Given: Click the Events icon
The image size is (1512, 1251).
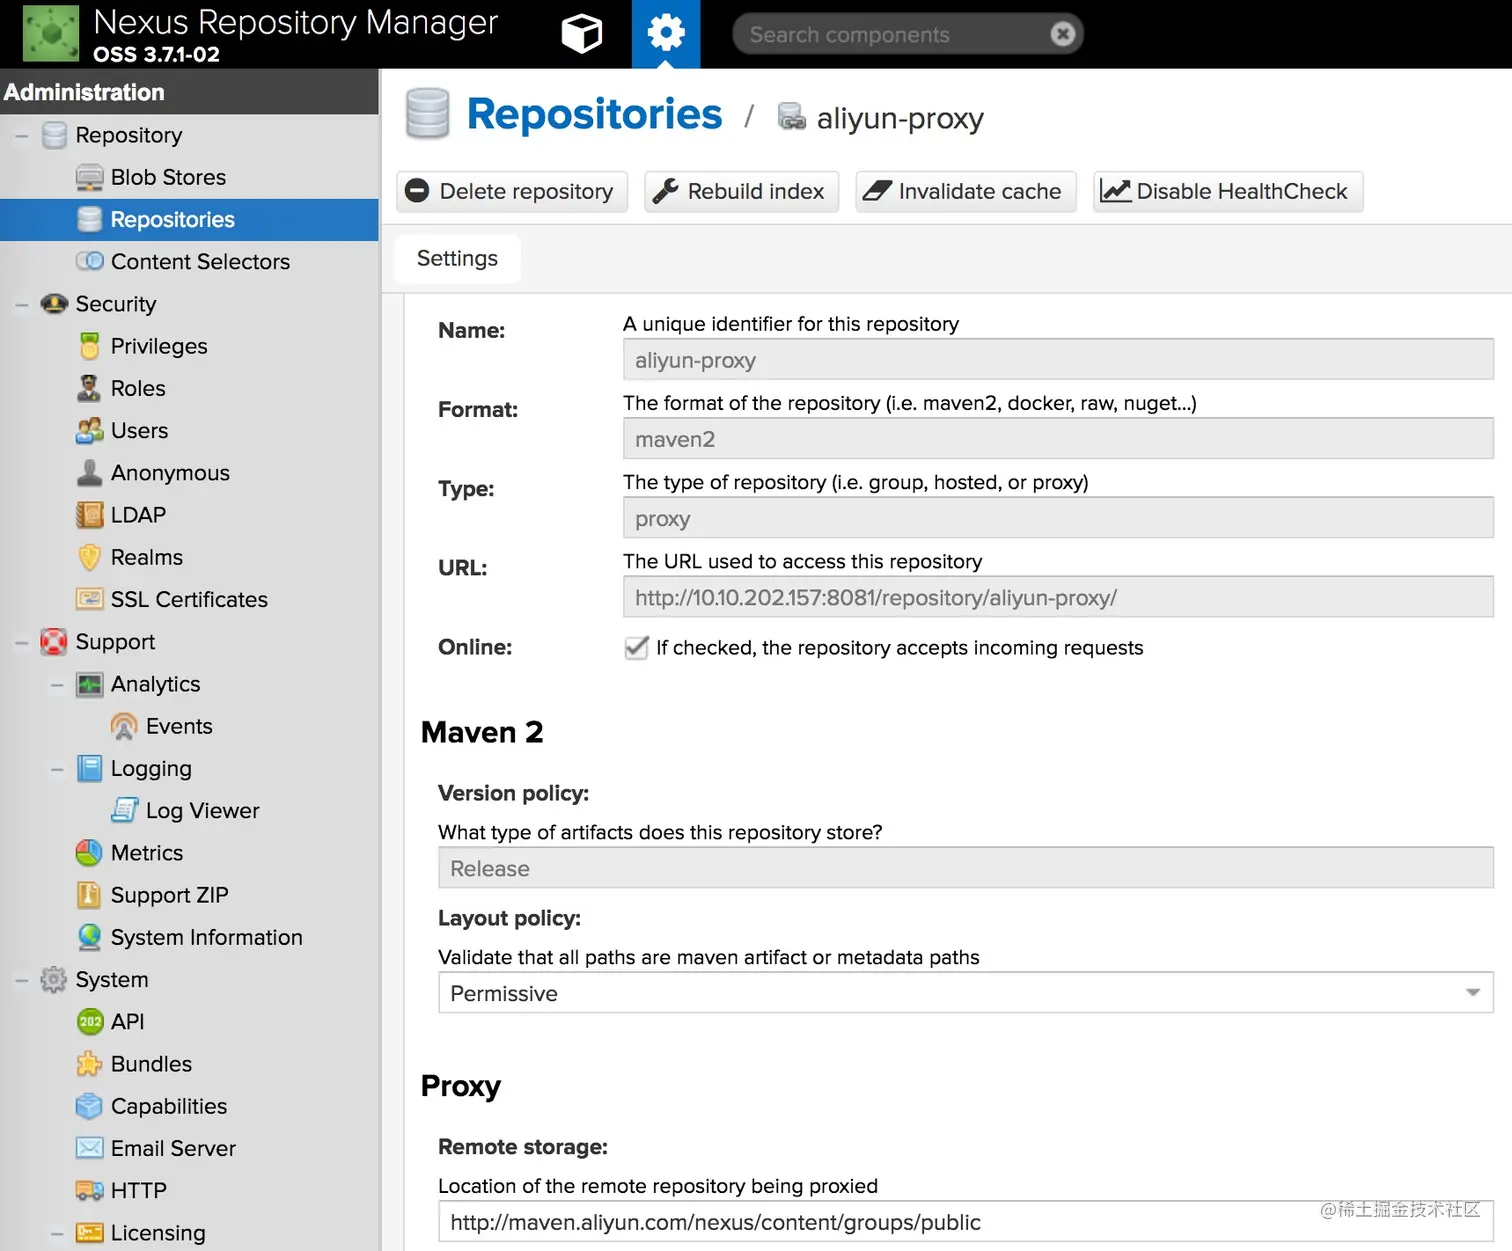Looking at the screenshot, I should tap(124, 726).
